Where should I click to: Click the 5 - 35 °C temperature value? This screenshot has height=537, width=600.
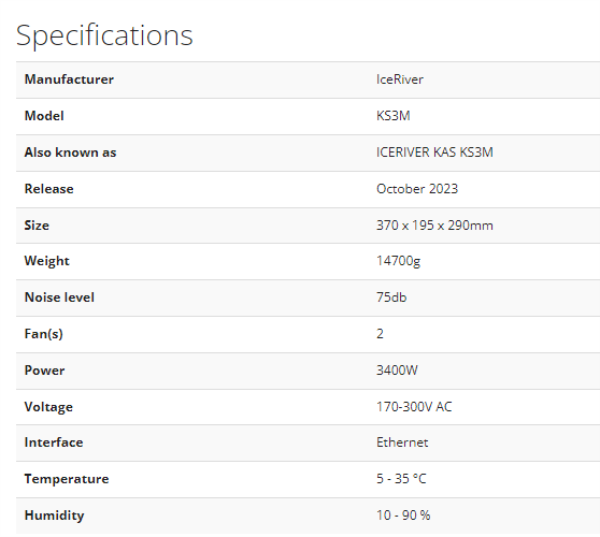pos(401,479)
